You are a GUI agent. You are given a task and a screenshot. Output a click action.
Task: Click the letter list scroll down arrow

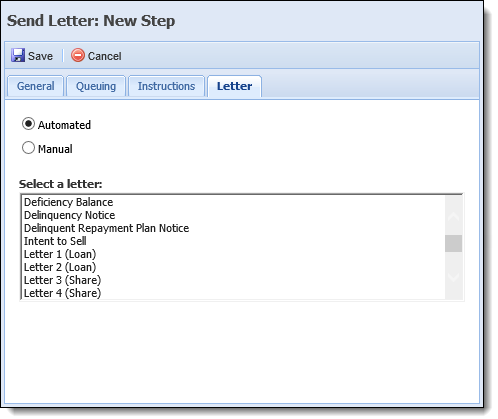pos(453,276)
